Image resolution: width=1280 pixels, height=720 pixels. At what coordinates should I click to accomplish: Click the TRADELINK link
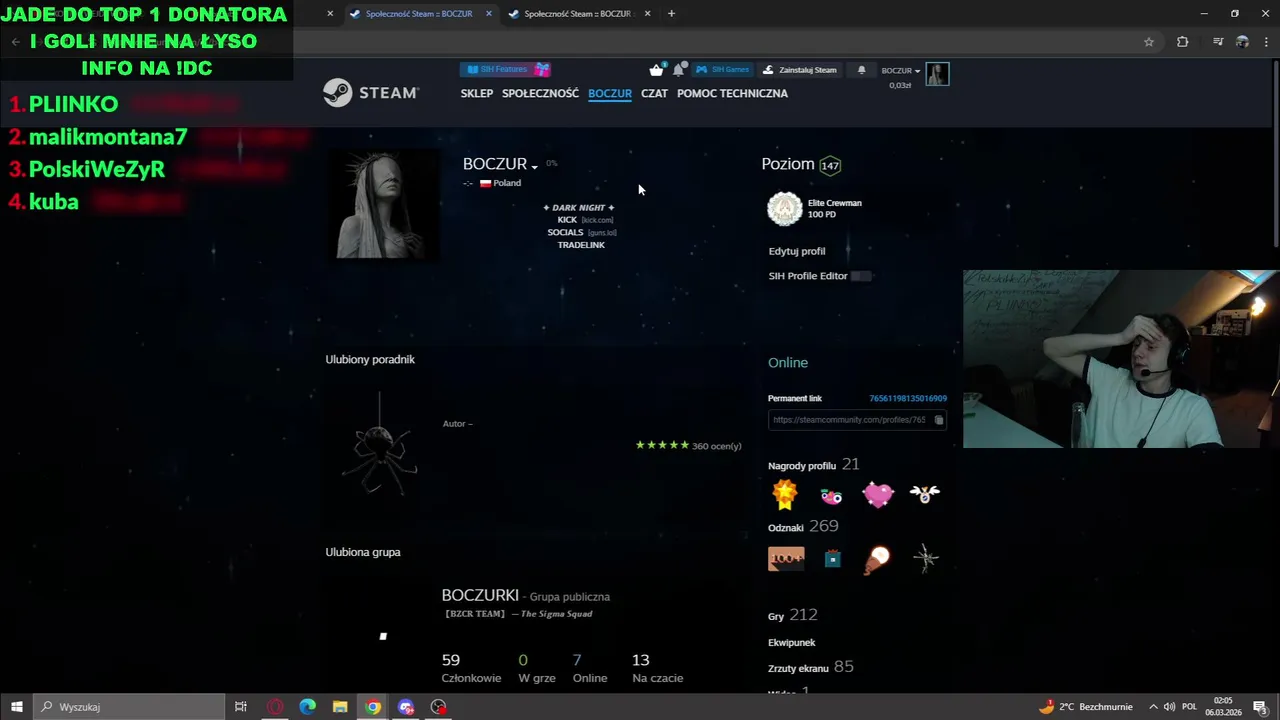click(581, 245)
